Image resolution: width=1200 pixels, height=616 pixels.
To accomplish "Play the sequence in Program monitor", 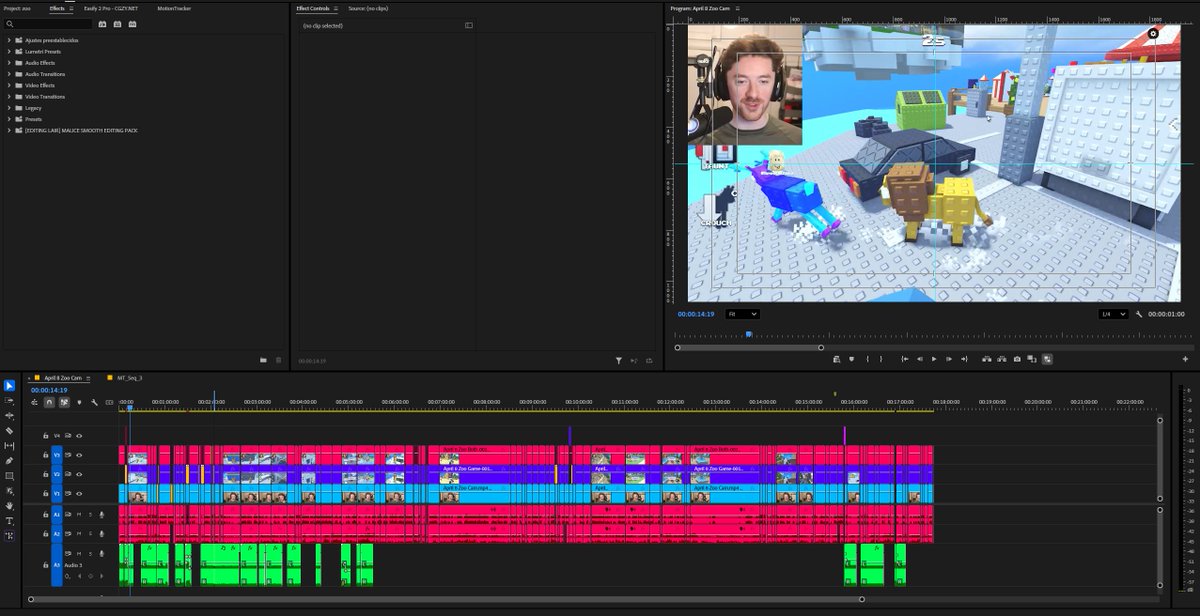I will click(934, 358).
